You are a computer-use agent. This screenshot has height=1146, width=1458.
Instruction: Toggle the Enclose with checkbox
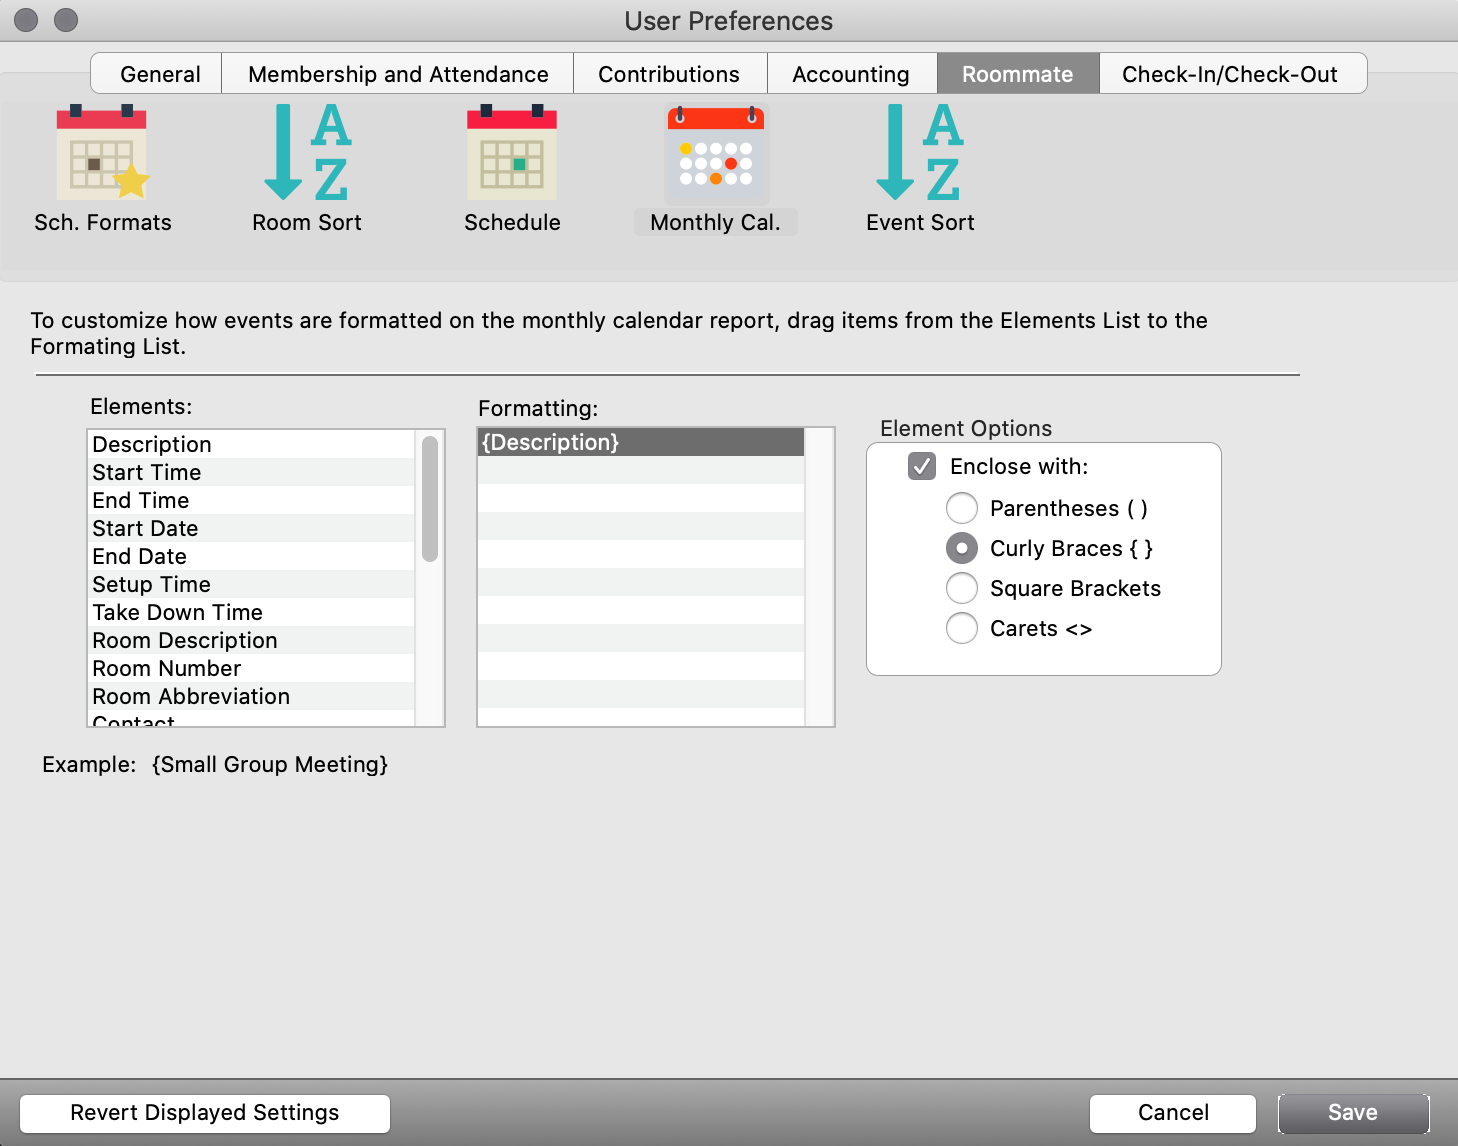pyautogui.click(x=922, y=466)
